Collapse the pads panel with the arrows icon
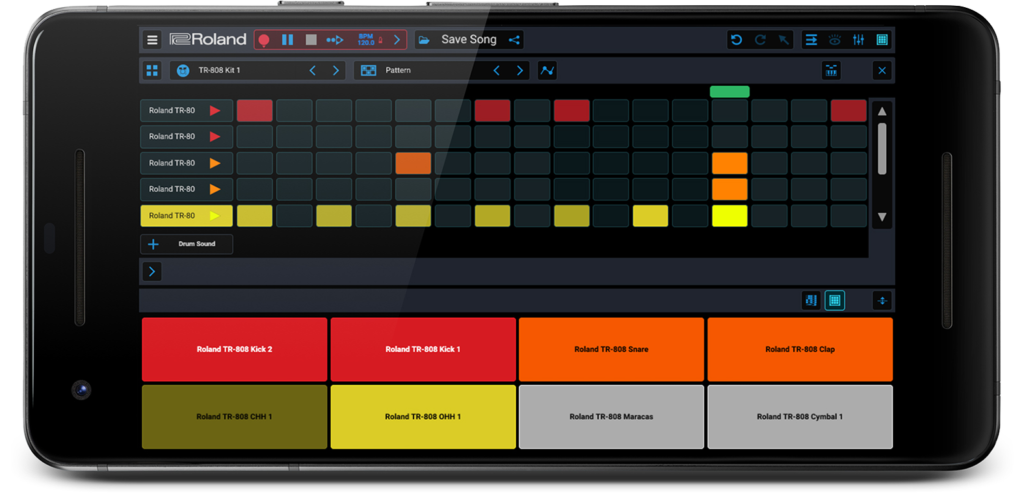 882,301
